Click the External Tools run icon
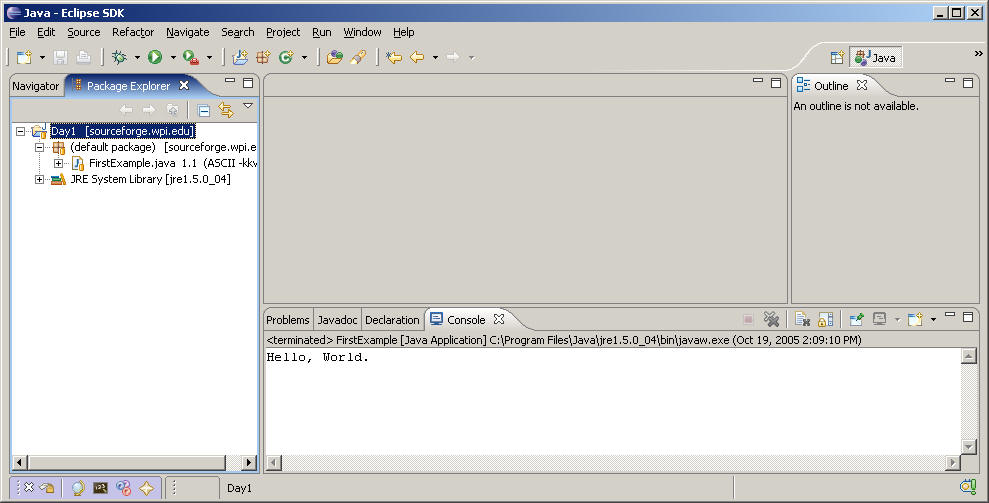Screen dimensions: 989x503 pos(190,57)
